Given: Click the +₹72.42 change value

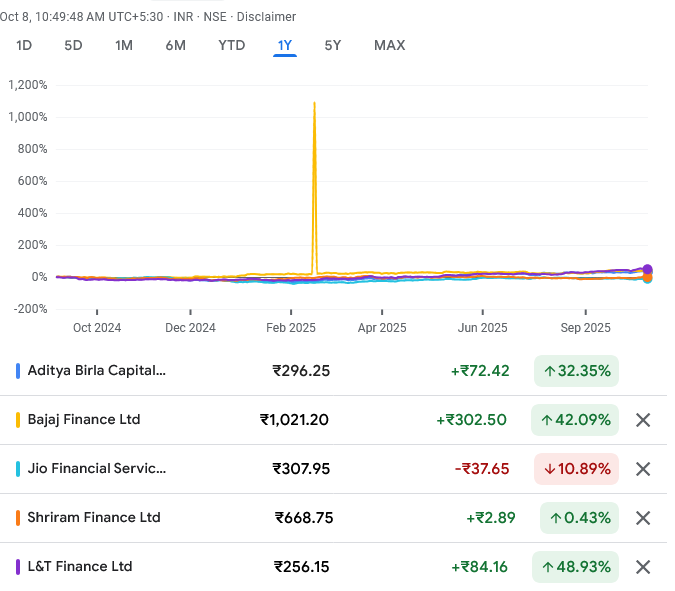Looking at the screenshot, I should [x=480, y=371].
